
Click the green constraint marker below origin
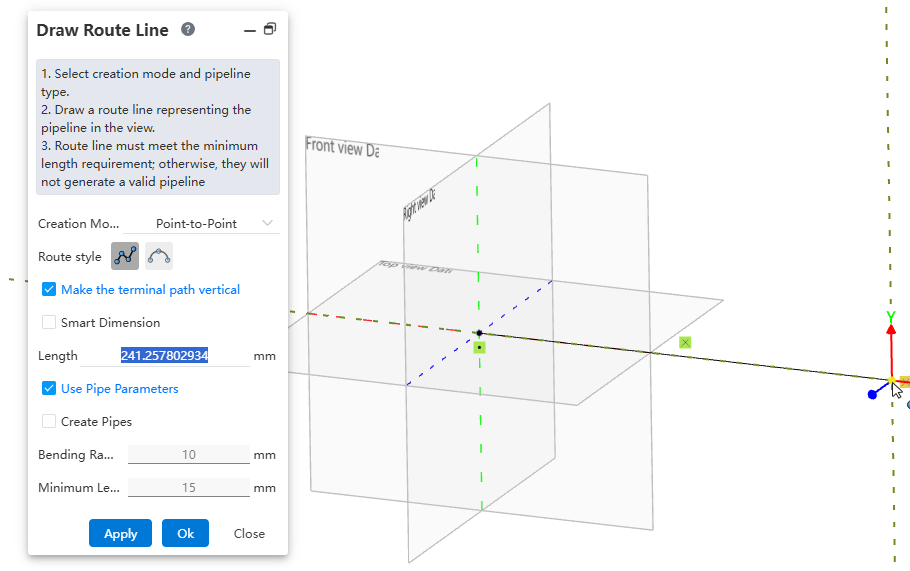point(480,347)
